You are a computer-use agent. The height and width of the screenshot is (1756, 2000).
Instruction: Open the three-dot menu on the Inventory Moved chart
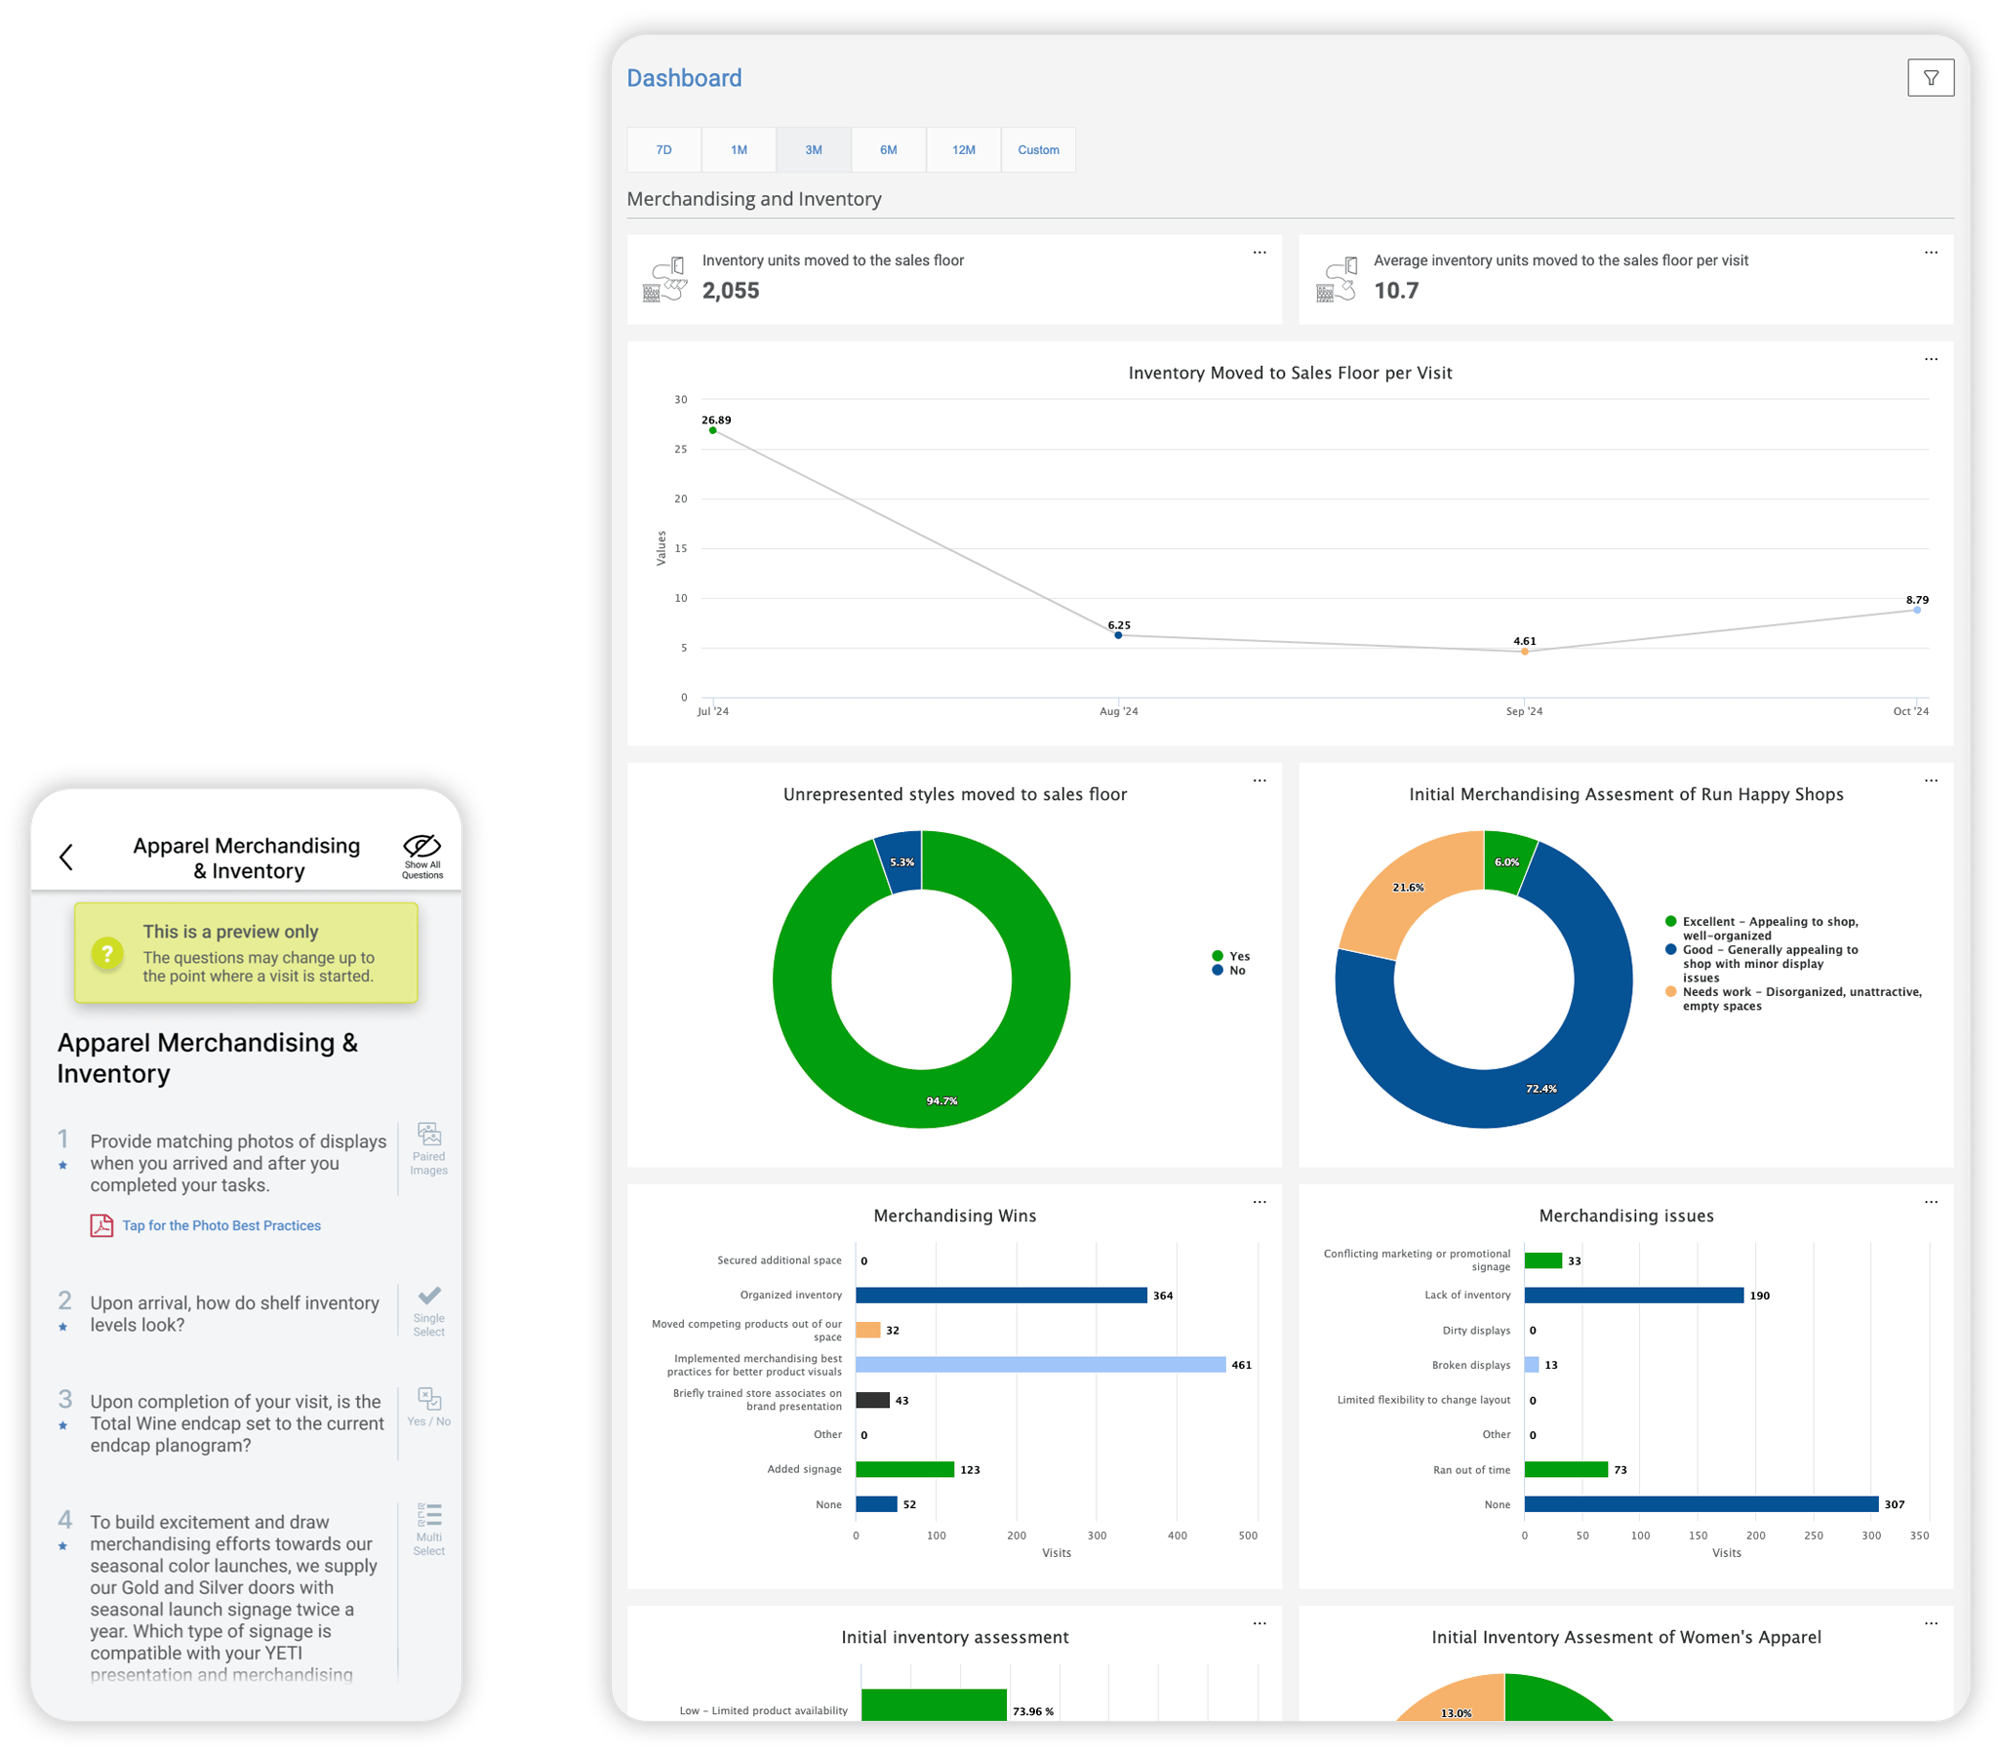coord(1930,359)
